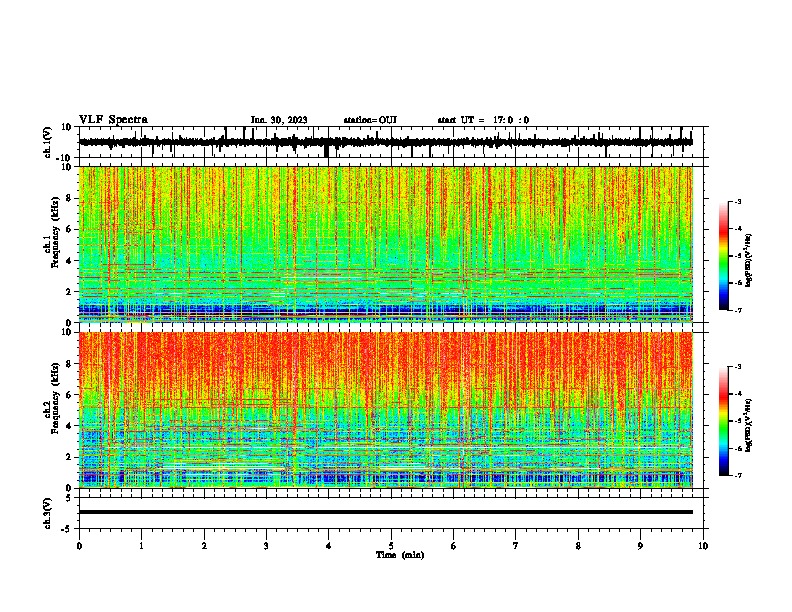Screen dimensions: 792x612
Task: Click the ch.1 color bar log(PSD) unit label
Action: (x=749, y=260)
